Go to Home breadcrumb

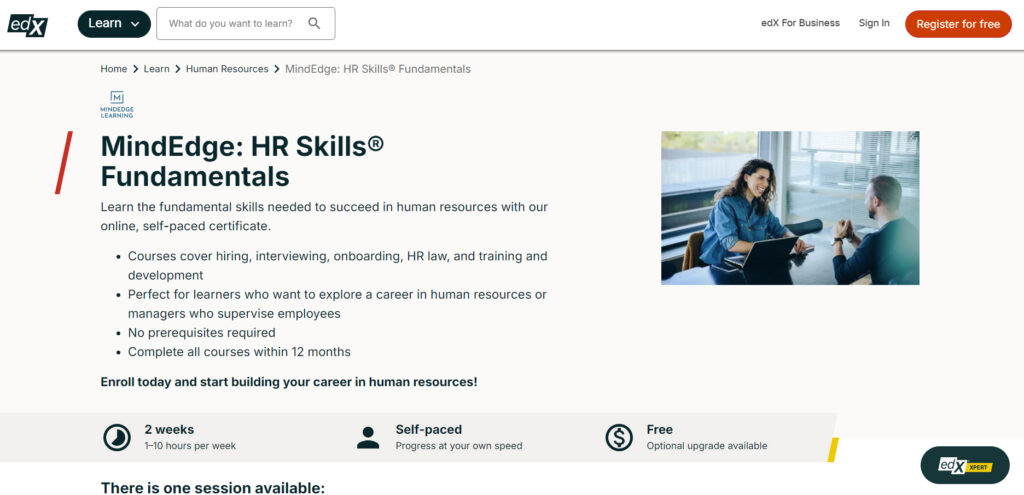coord(114,69)
